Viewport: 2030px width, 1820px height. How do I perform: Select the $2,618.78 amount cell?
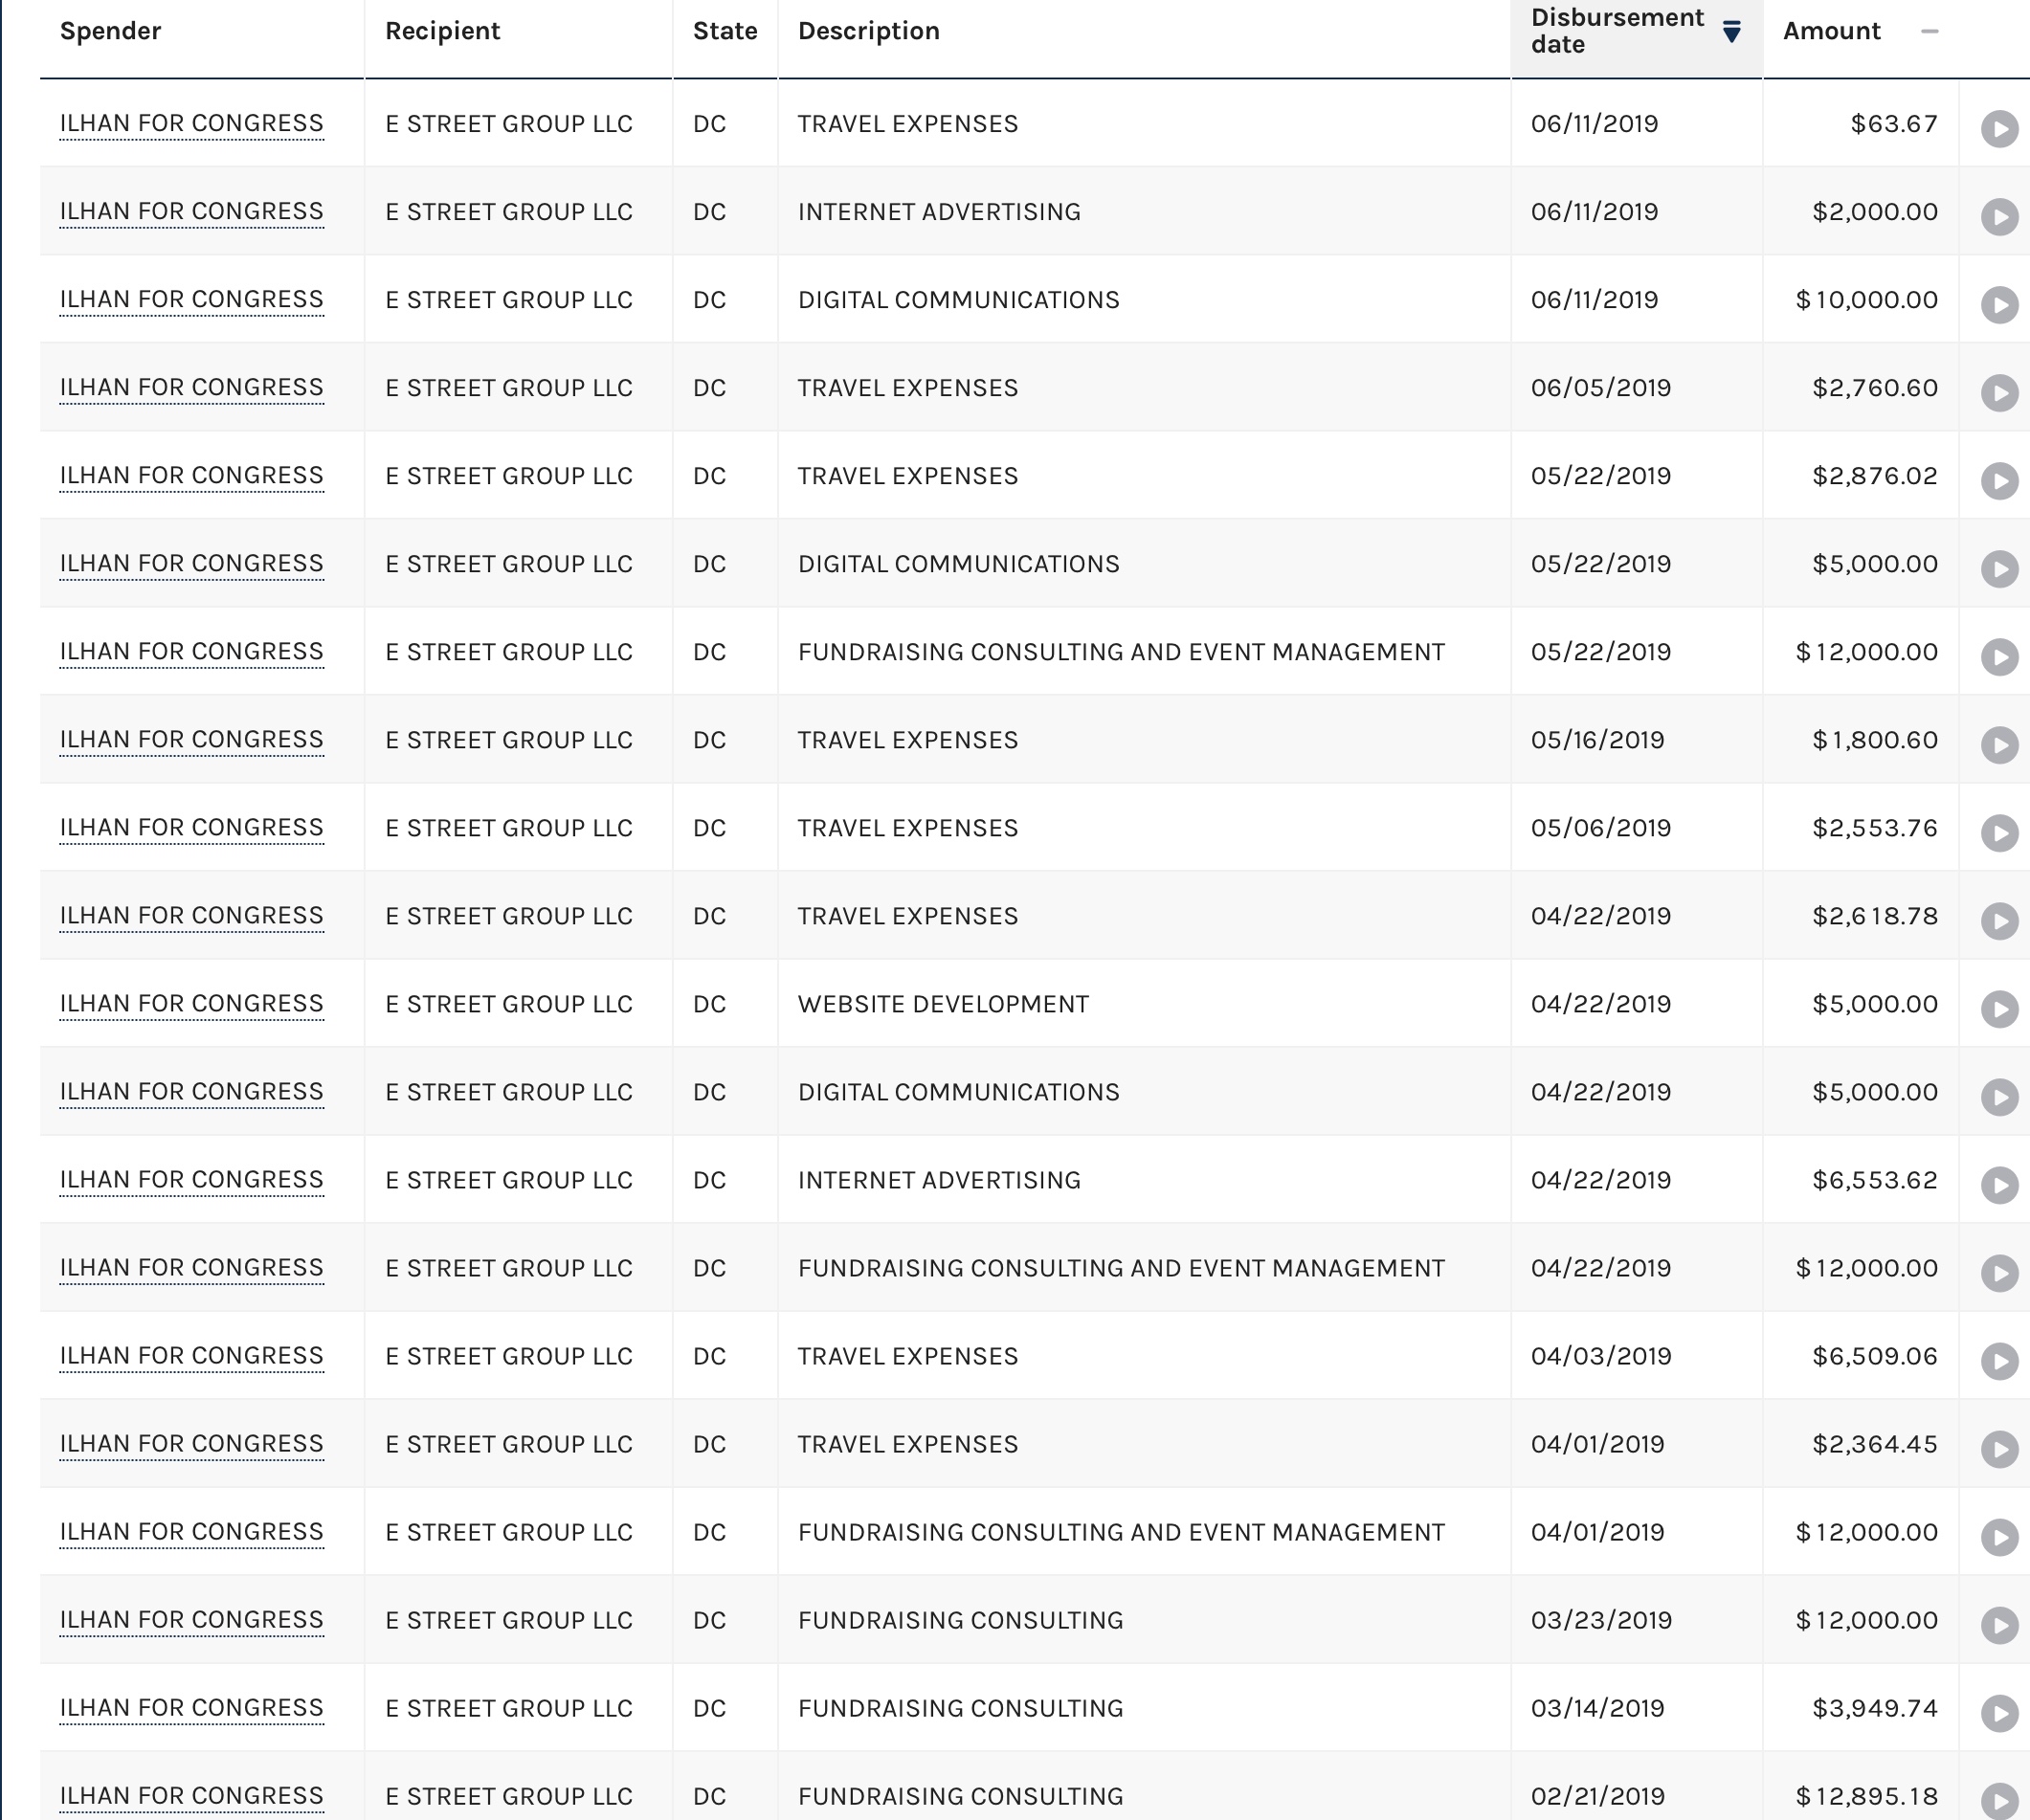(1874, 916)
